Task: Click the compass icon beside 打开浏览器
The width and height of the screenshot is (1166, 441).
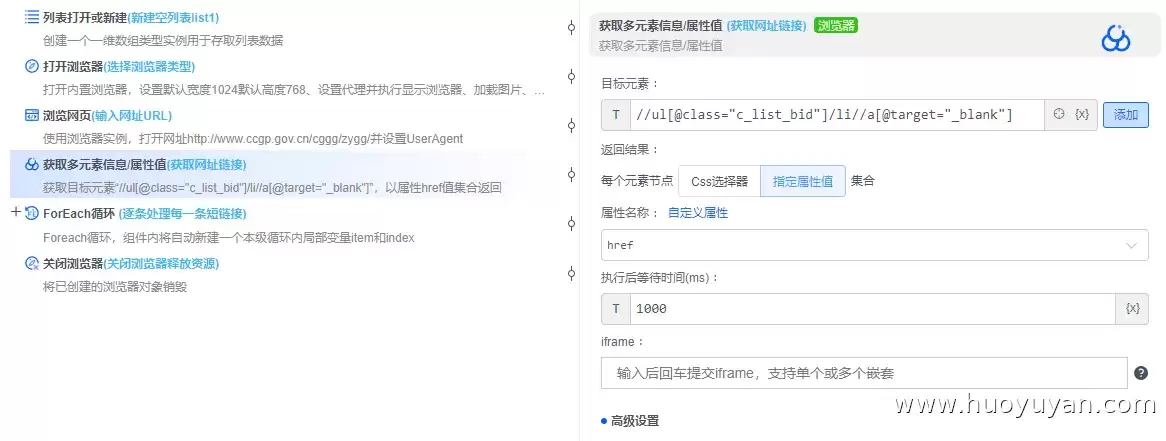Action: pyautogui.click(x=32, y=66)
